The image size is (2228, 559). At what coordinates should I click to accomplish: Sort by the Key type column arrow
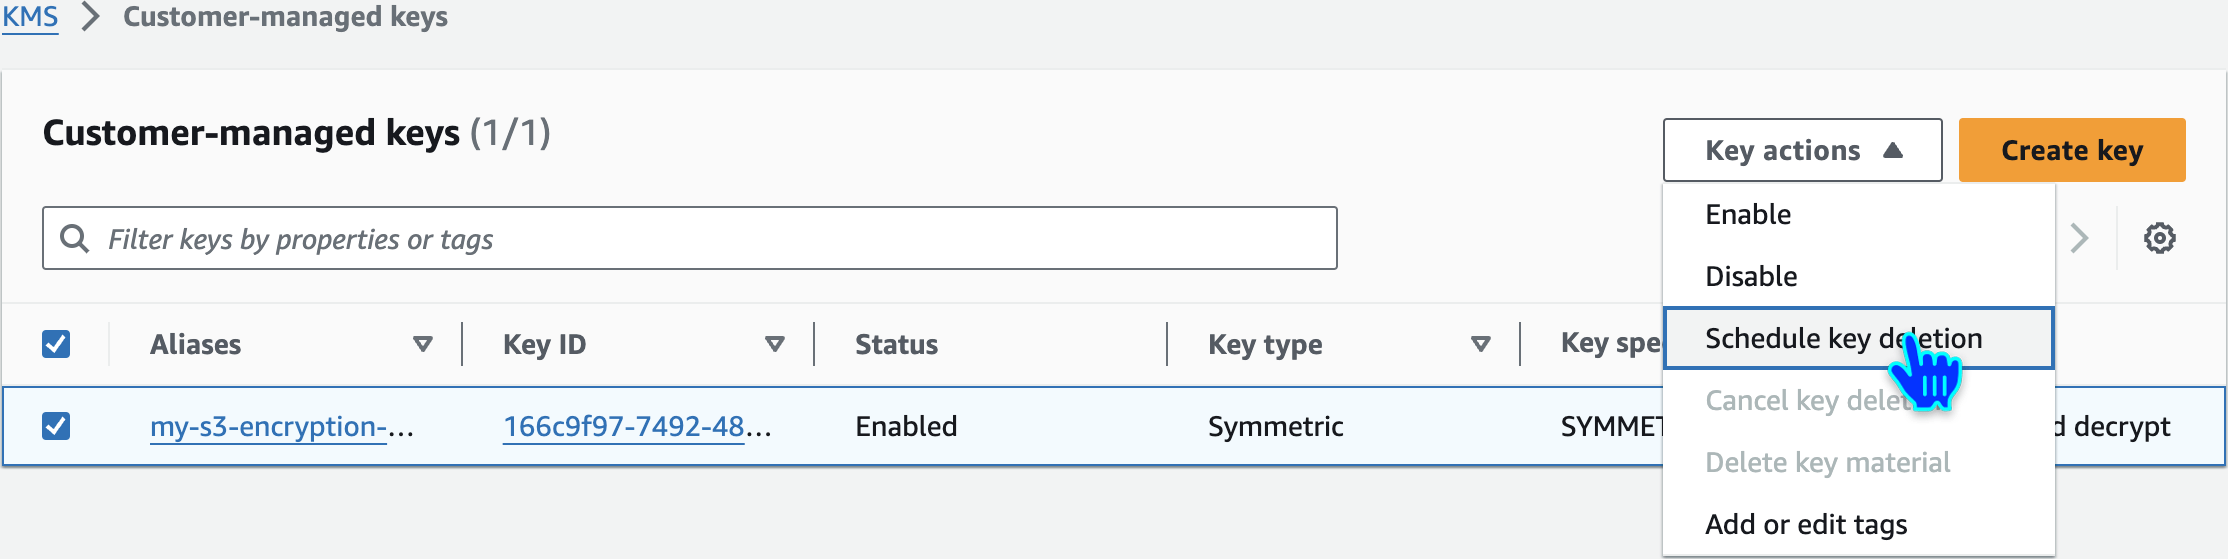pos(1480,344)
